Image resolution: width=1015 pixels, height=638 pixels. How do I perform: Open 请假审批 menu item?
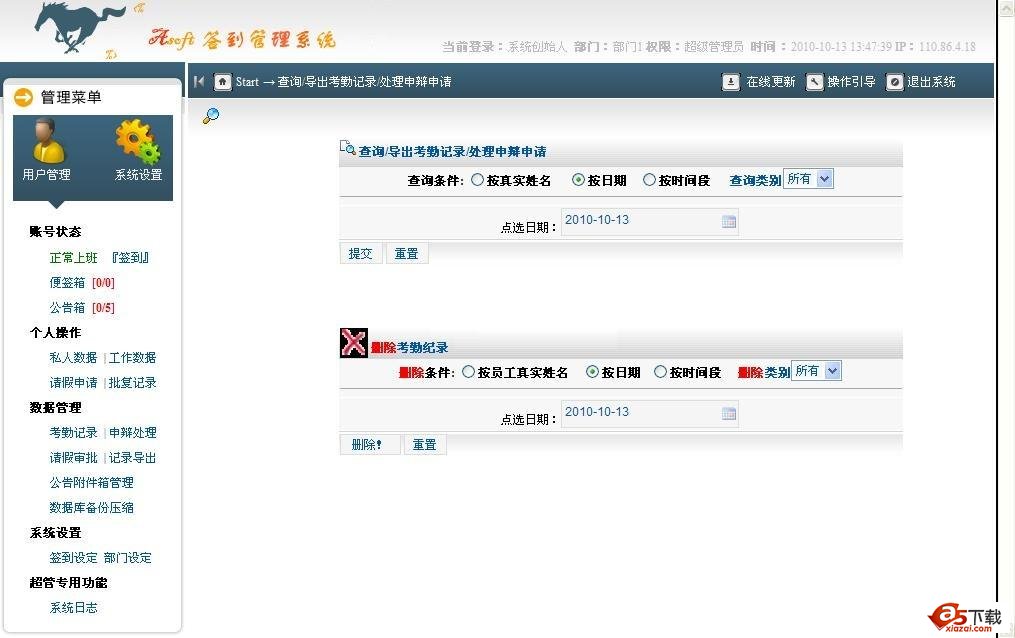click(x=73, y=458)
